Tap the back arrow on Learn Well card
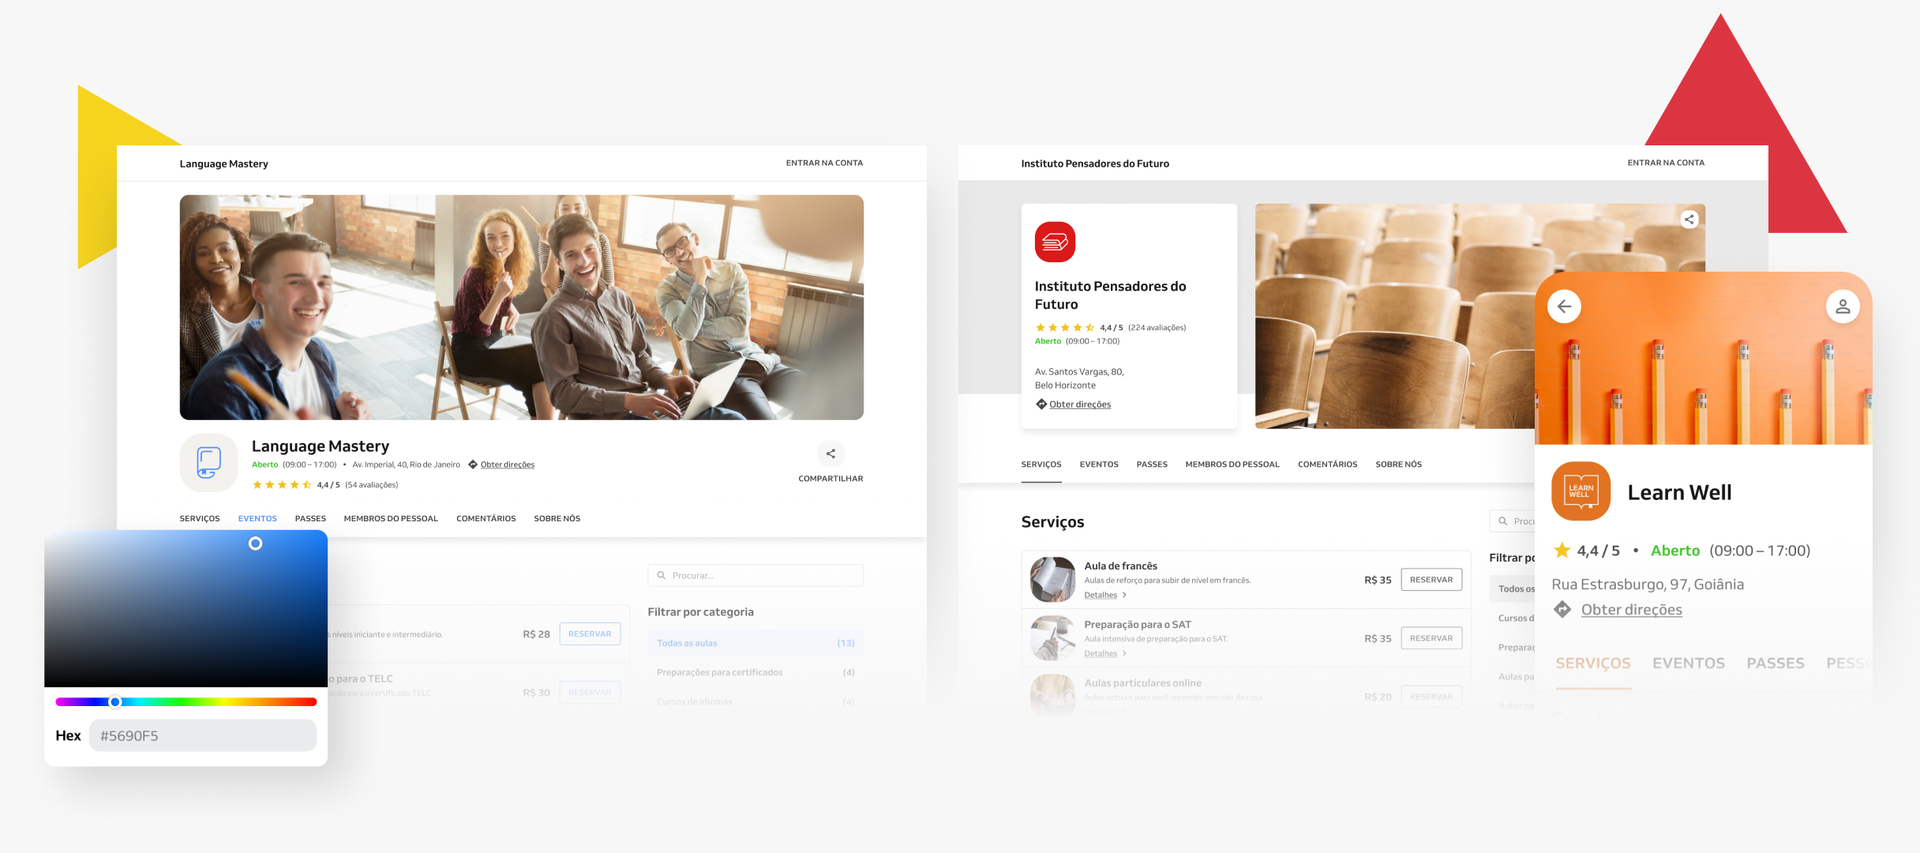This screenshot has width=1920, height=853. point(1565,307)
